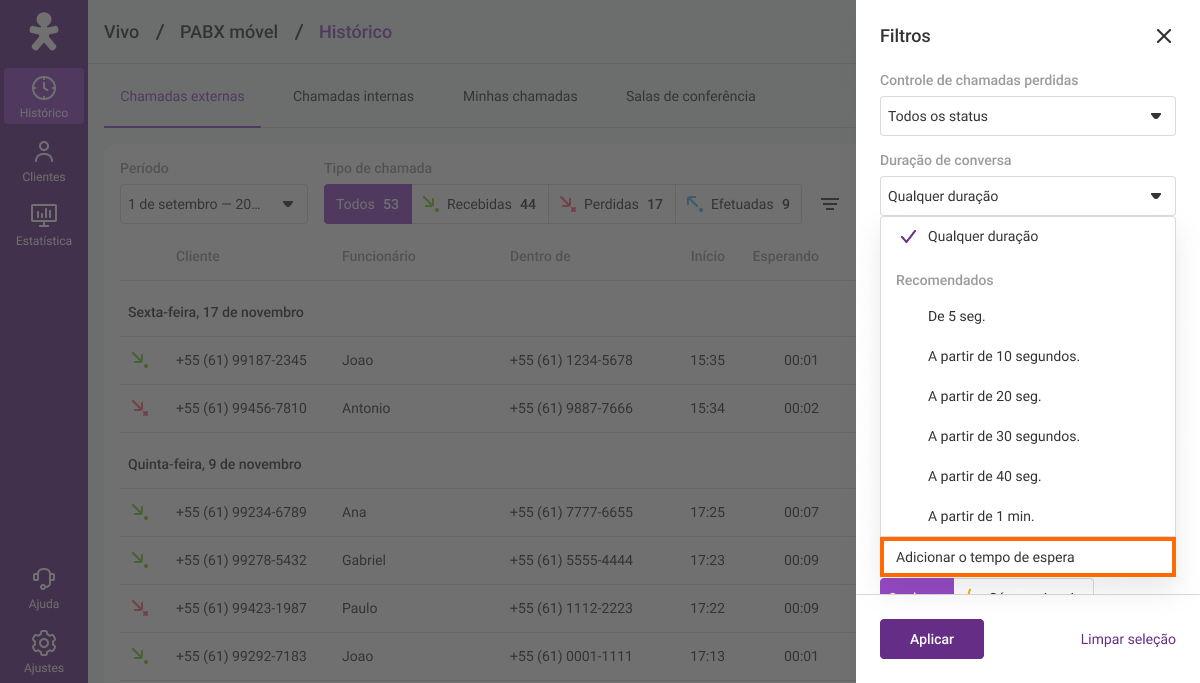Switch to the Chamadas internas tab
The width and height of the screenshot is (1200, 683).
pos(353,97)
